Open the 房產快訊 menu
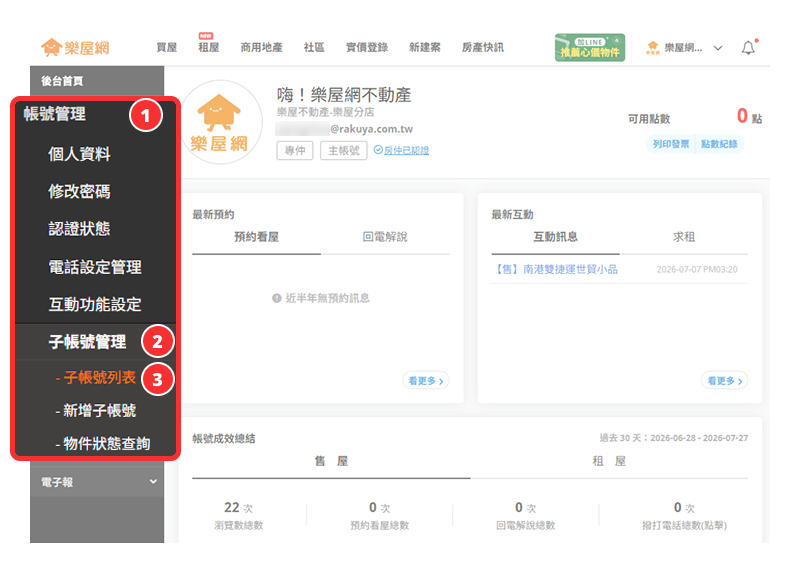Image resolution: width=800 pixels, height=584 pixels. pyautogui.click(x=483, y=47)
